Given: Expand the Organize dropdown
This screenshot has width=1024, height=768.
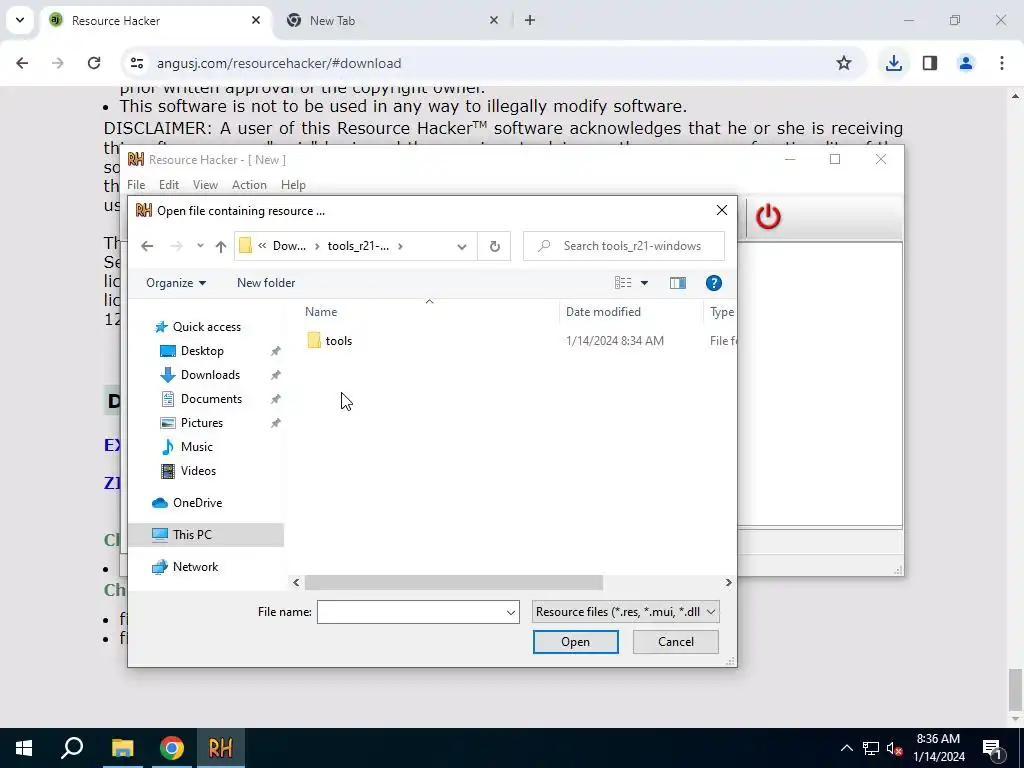Looking at the screenshot, I should [x=176, y=283].
